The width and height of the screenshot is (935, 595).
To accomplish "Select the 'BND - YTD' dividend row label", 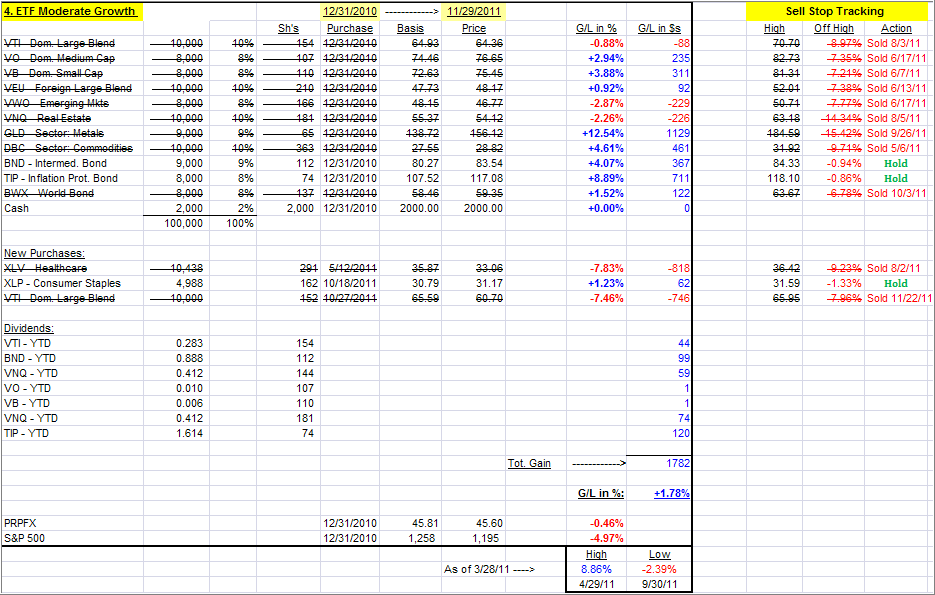I will pyautogui.click(x=30, y=358).
